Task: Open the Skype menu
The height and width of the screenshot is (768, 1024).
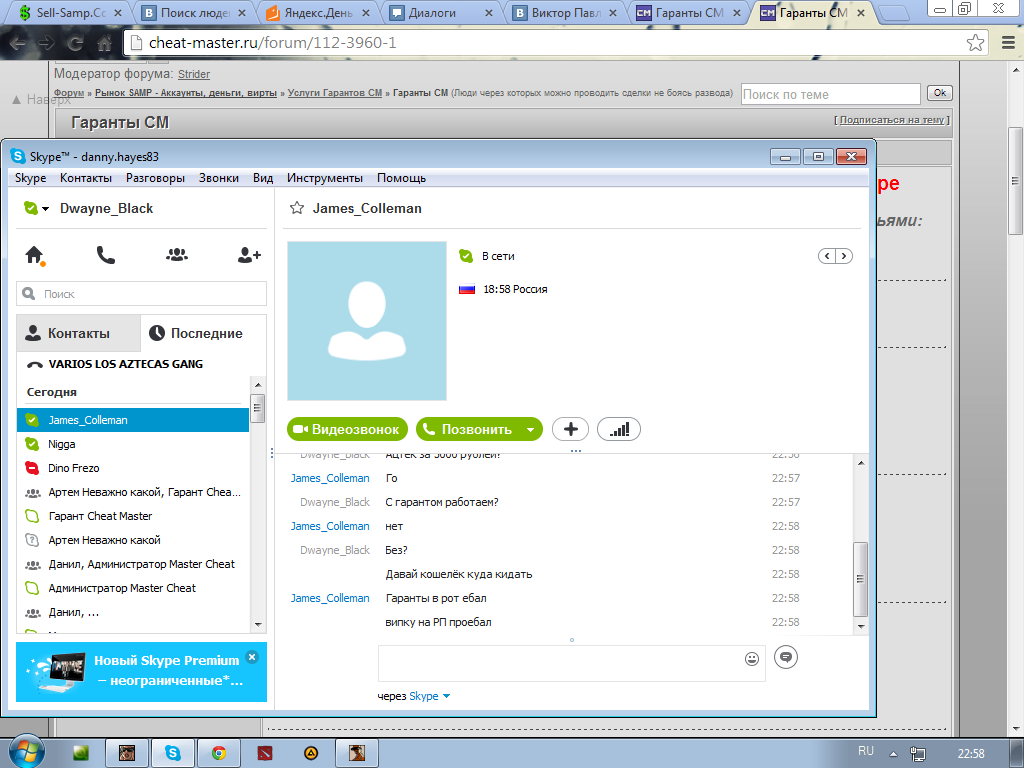Action: click(x=31, y=178)
